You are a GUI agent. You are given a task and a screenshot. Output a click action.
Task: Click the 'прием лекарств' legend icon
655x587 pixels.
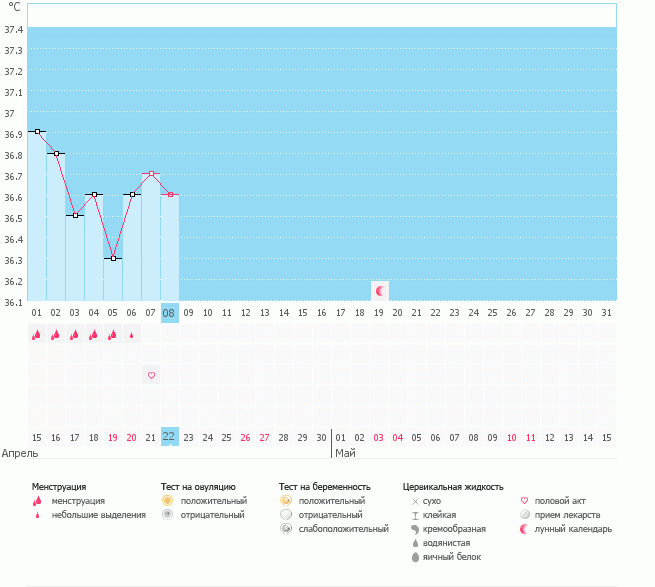pos(526,514)
